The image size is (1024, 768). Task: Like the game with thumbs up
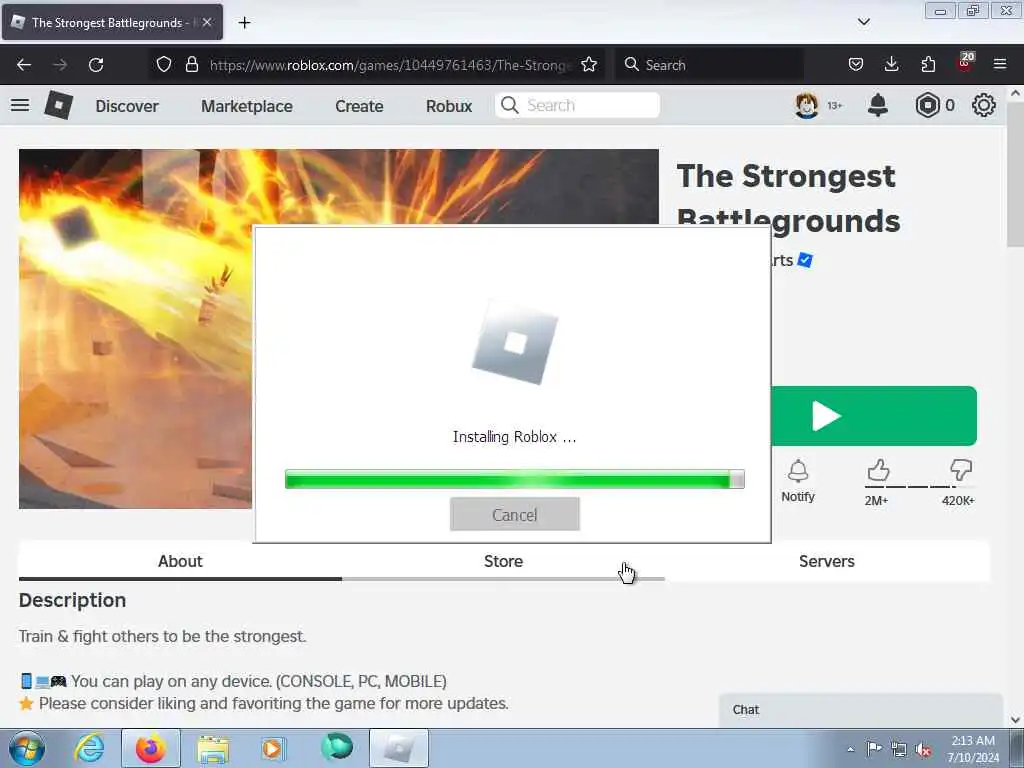coord(878,470)
